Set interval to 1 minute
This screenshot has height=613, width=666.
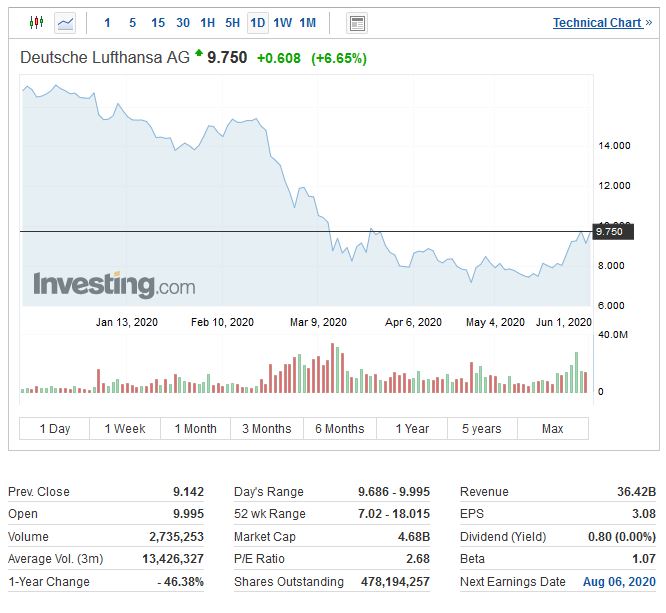[x=107, y=23]
